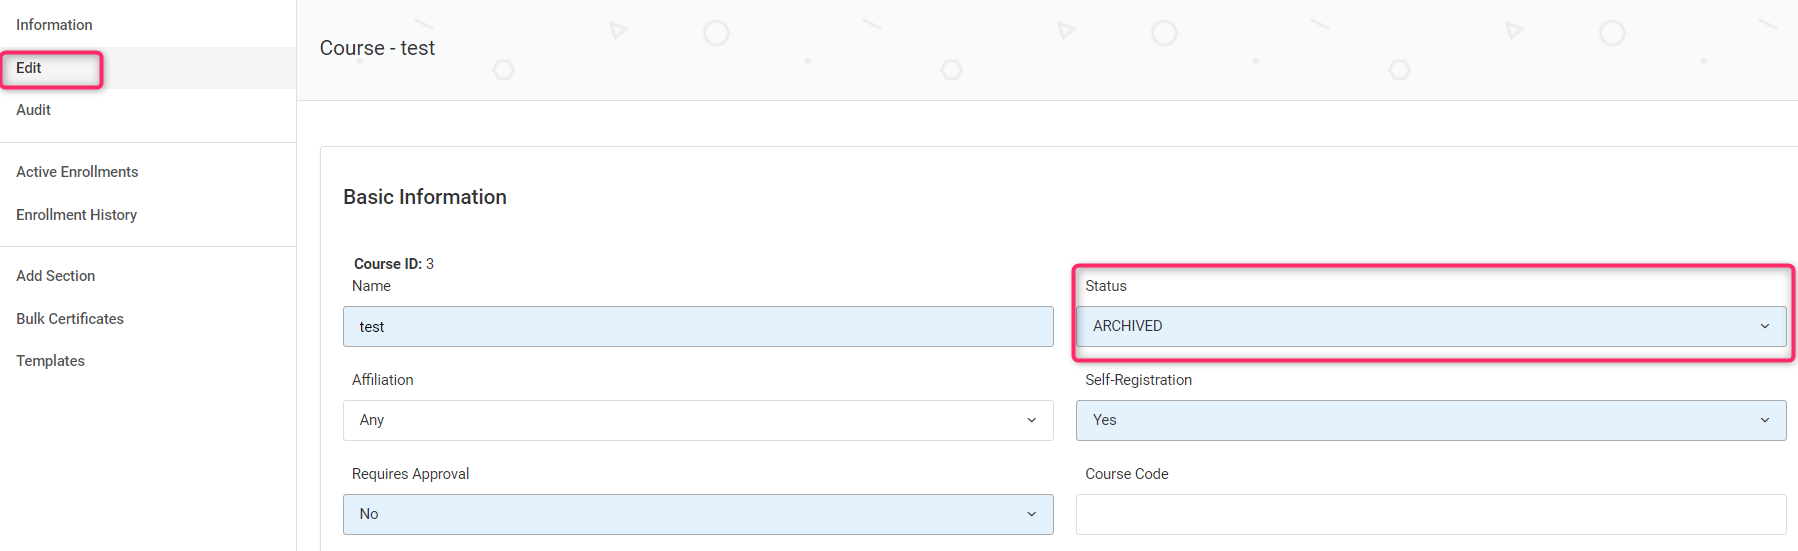Open Enrollment History
1798x551 pixels.
pos(76,215)
